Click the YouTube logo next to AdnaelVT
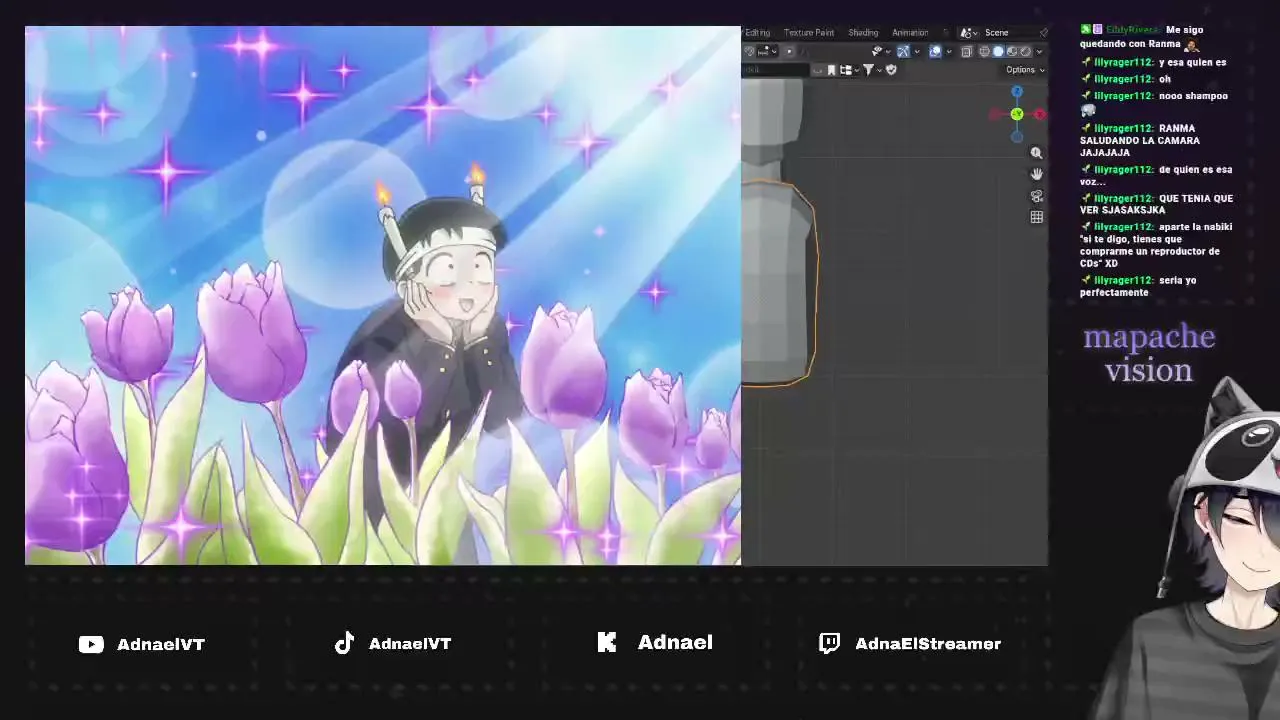 pyautogui.click(x=91, y=645)
